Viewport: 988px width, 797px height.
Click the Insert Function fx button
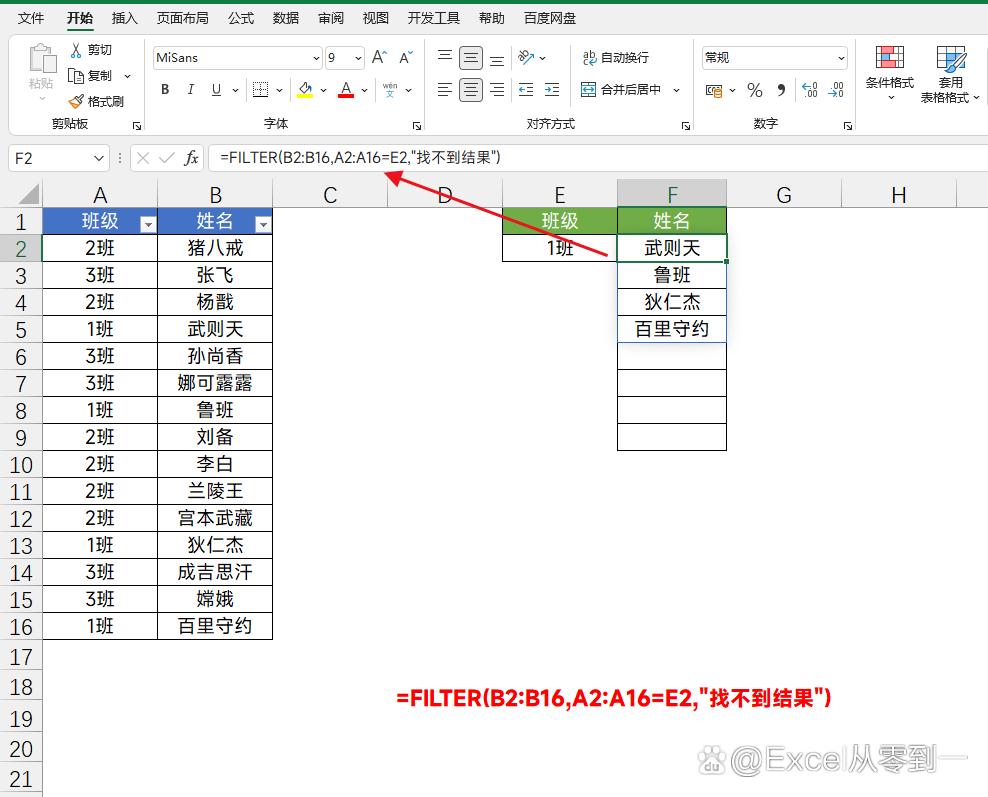[x=191, y=158]
